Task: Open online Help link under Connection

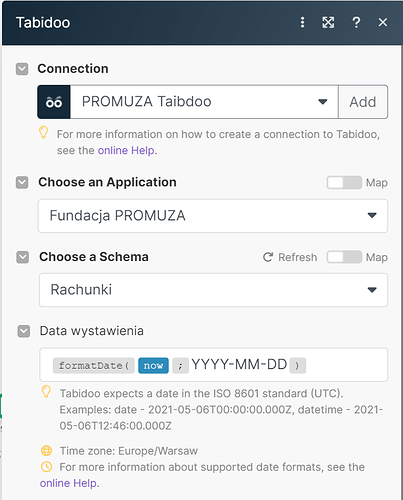Action: (x=126, y=151)
